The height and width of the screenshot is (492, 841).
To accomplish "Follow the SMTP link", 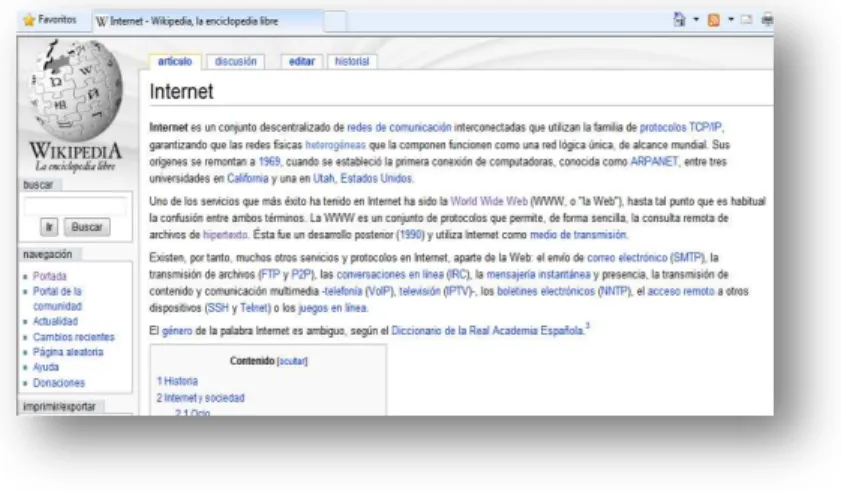I will [687, 258].
